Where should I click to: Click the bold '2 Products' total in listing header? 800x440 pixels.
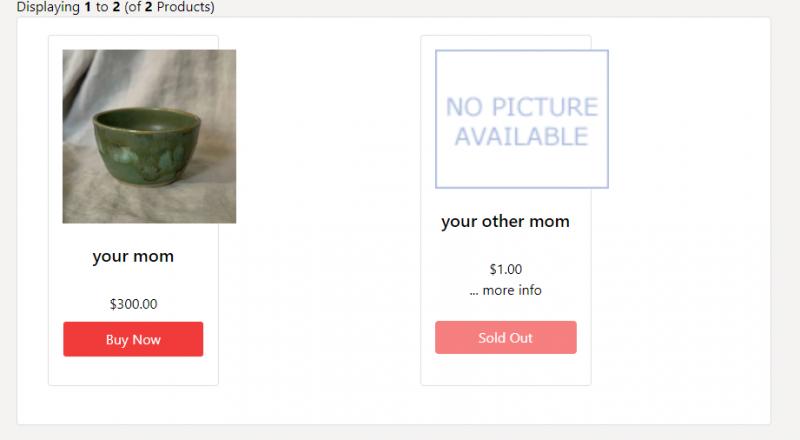[x=180, y=7]
